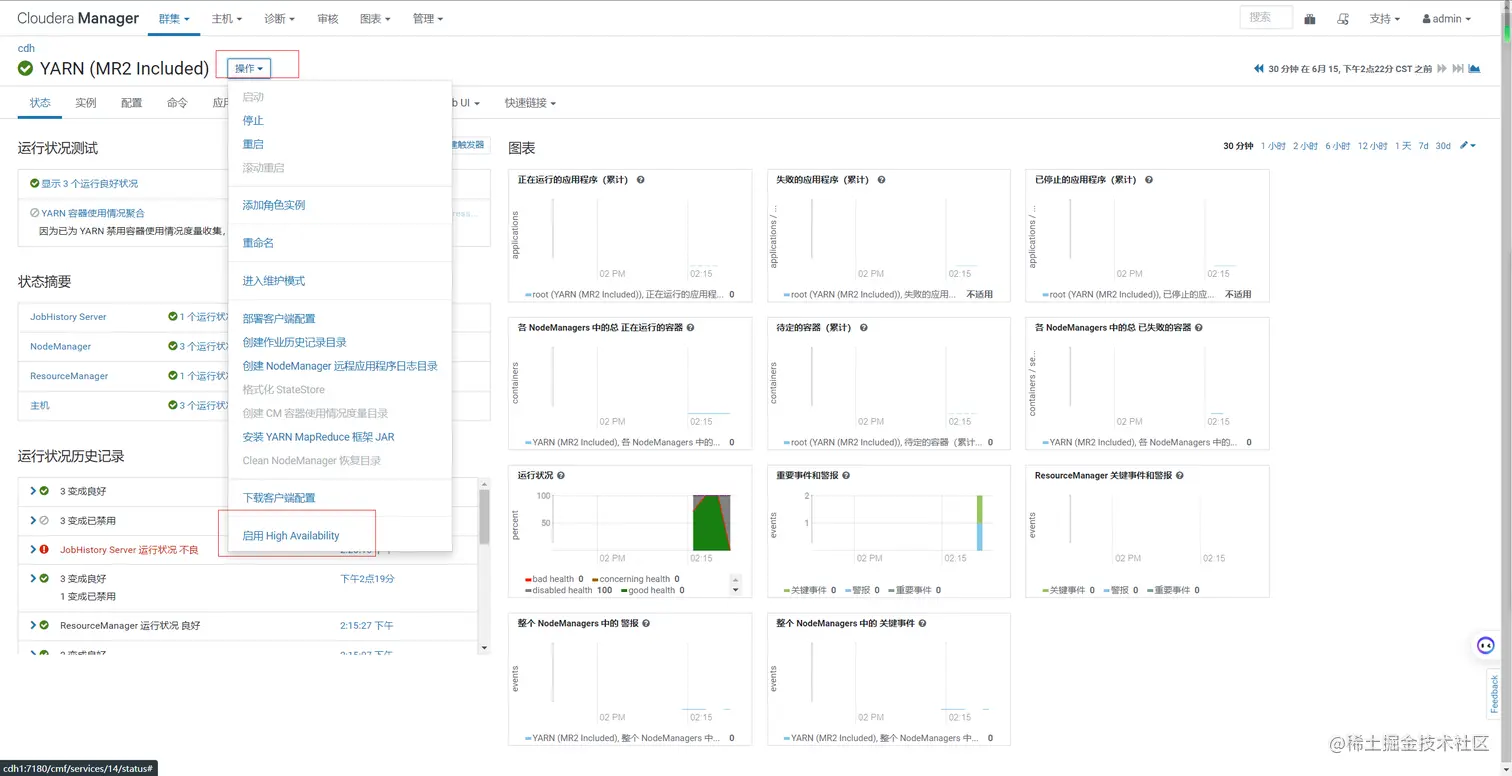Select 进入维护模式 menu entry
The width and height of the screenshot is (1512, 776).
274,281
